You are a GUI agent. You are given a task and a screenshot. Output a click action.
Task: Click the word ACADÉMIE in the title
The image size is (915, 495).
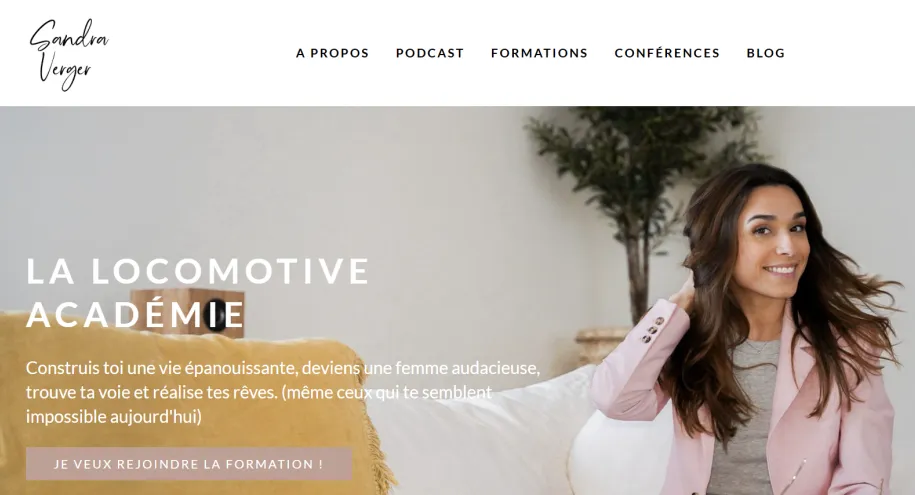click(135, 315)
